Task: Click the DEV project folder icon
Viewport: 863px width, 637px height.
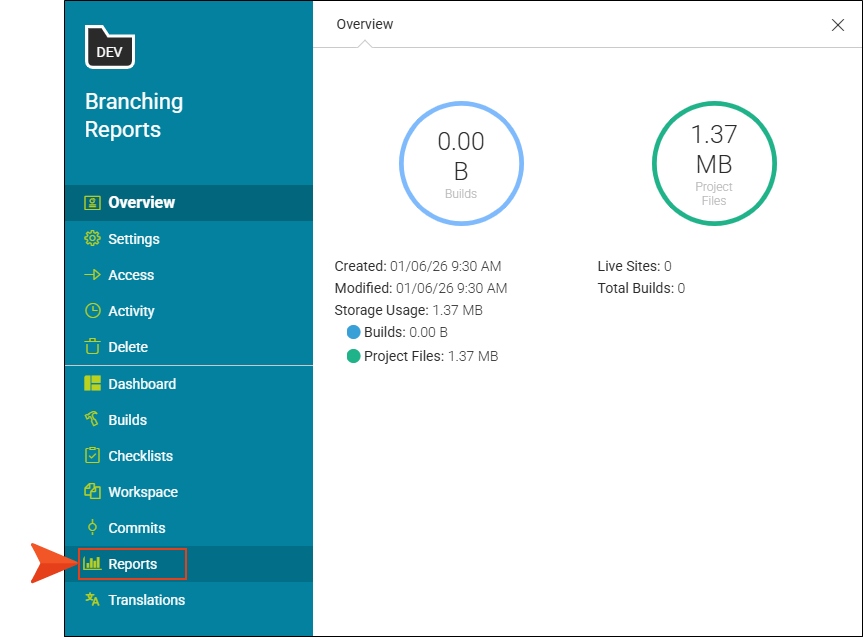Action: click(x=110, y=47)
